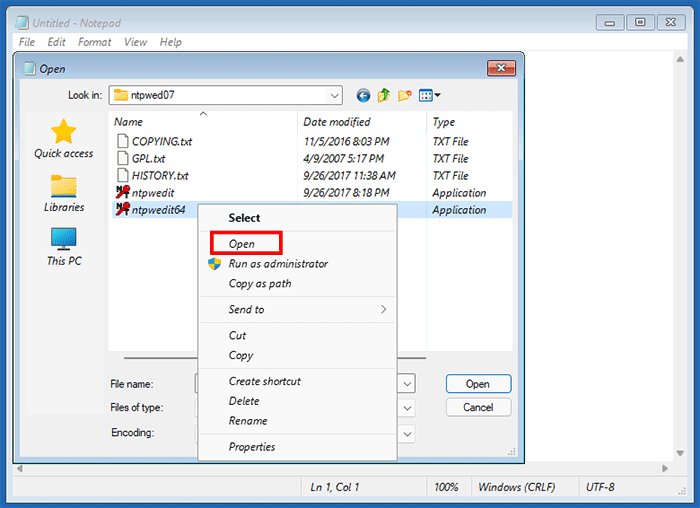Click the COPYING.txt file icon

(x=122, y=141)
